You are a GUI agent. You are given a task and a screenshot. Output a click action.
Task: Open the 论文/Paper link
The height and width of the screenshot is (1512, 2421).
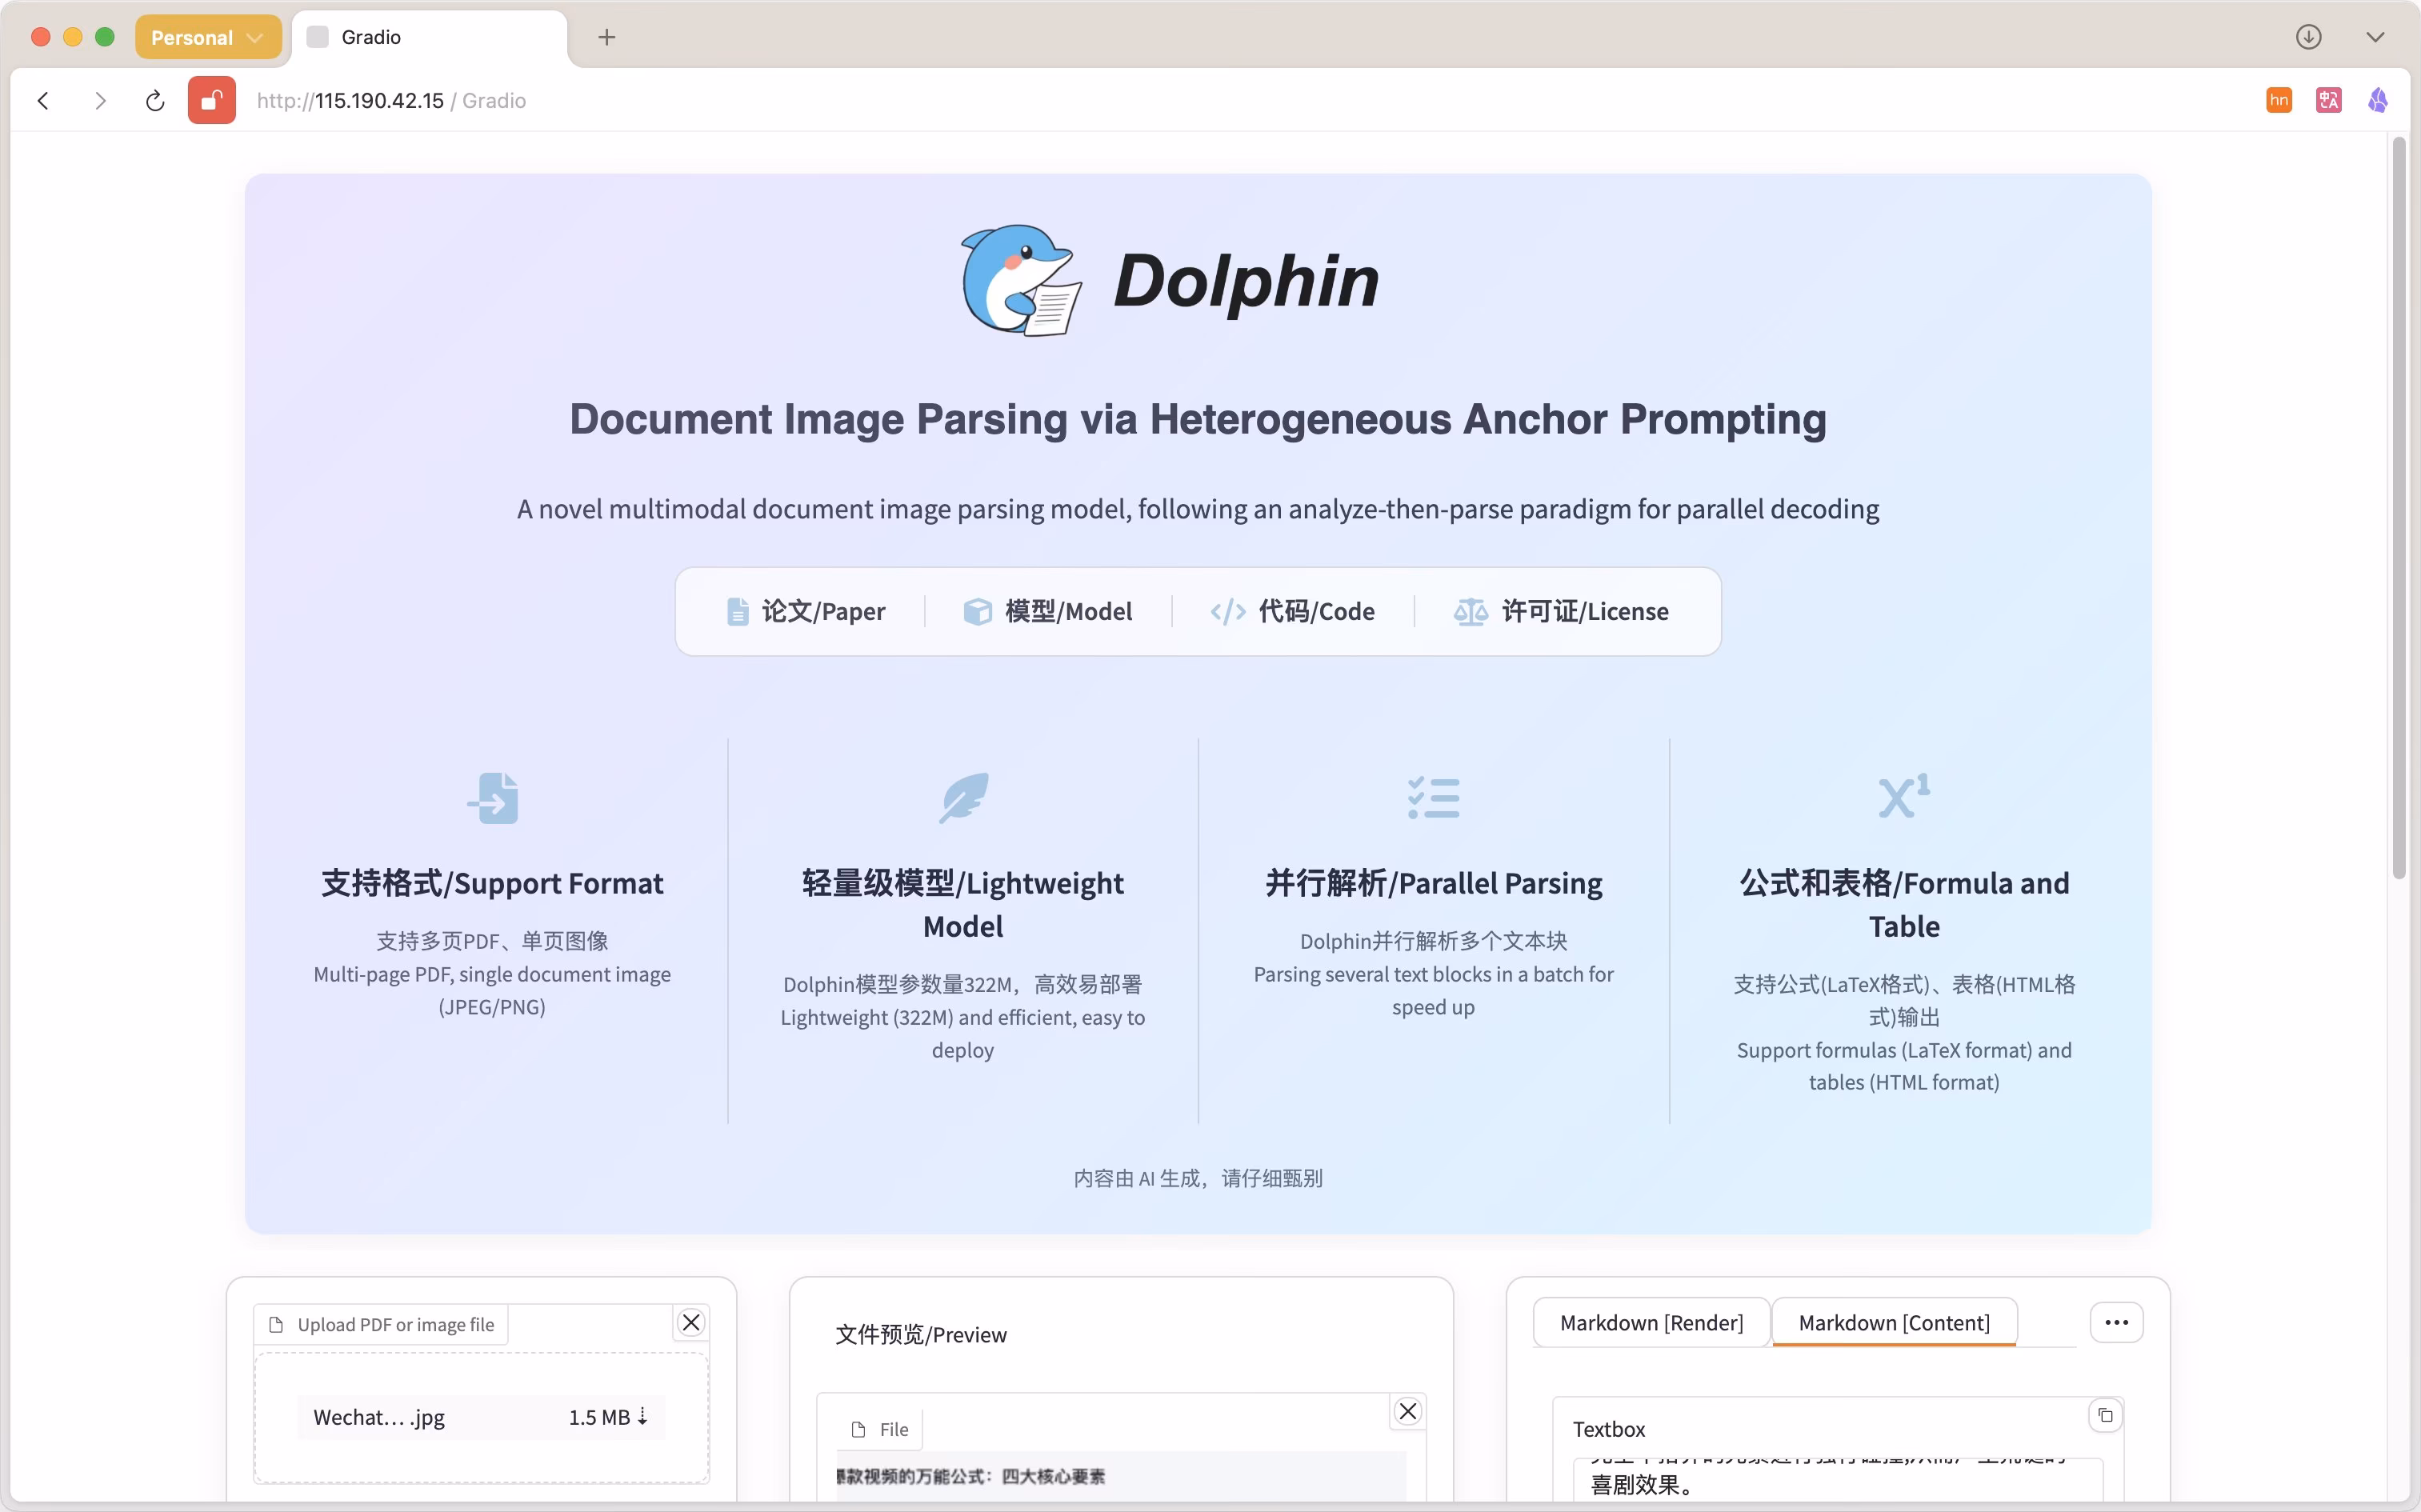click(806, 611)
